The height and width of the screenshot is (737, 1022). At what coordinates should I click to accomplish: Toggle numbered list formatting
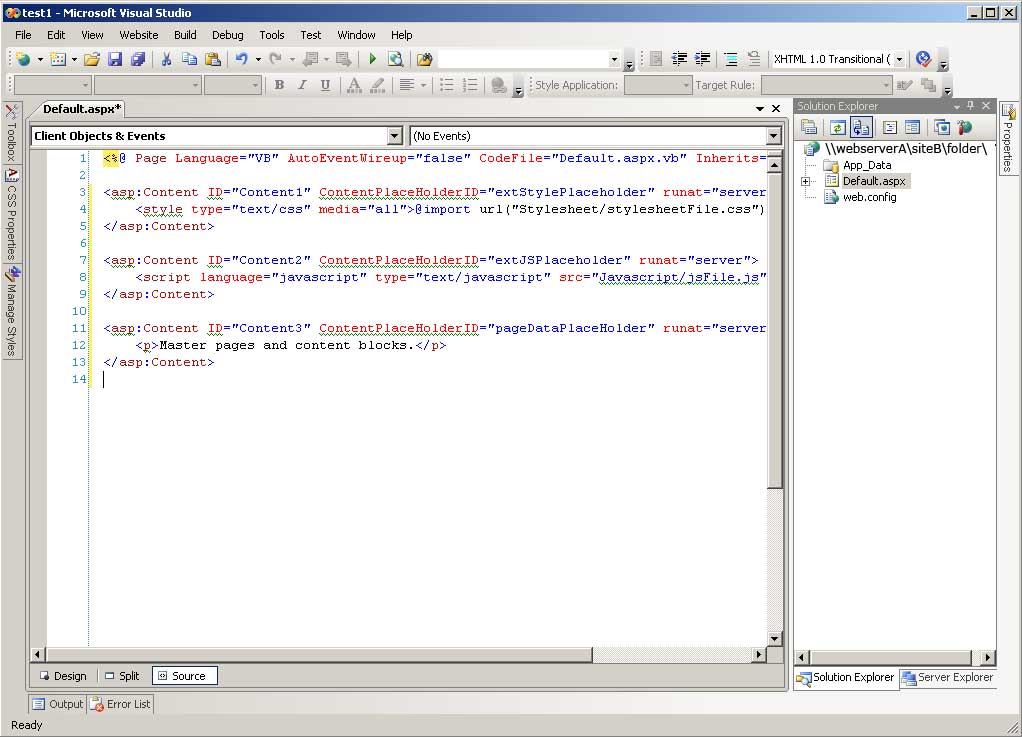click(469, 85)
